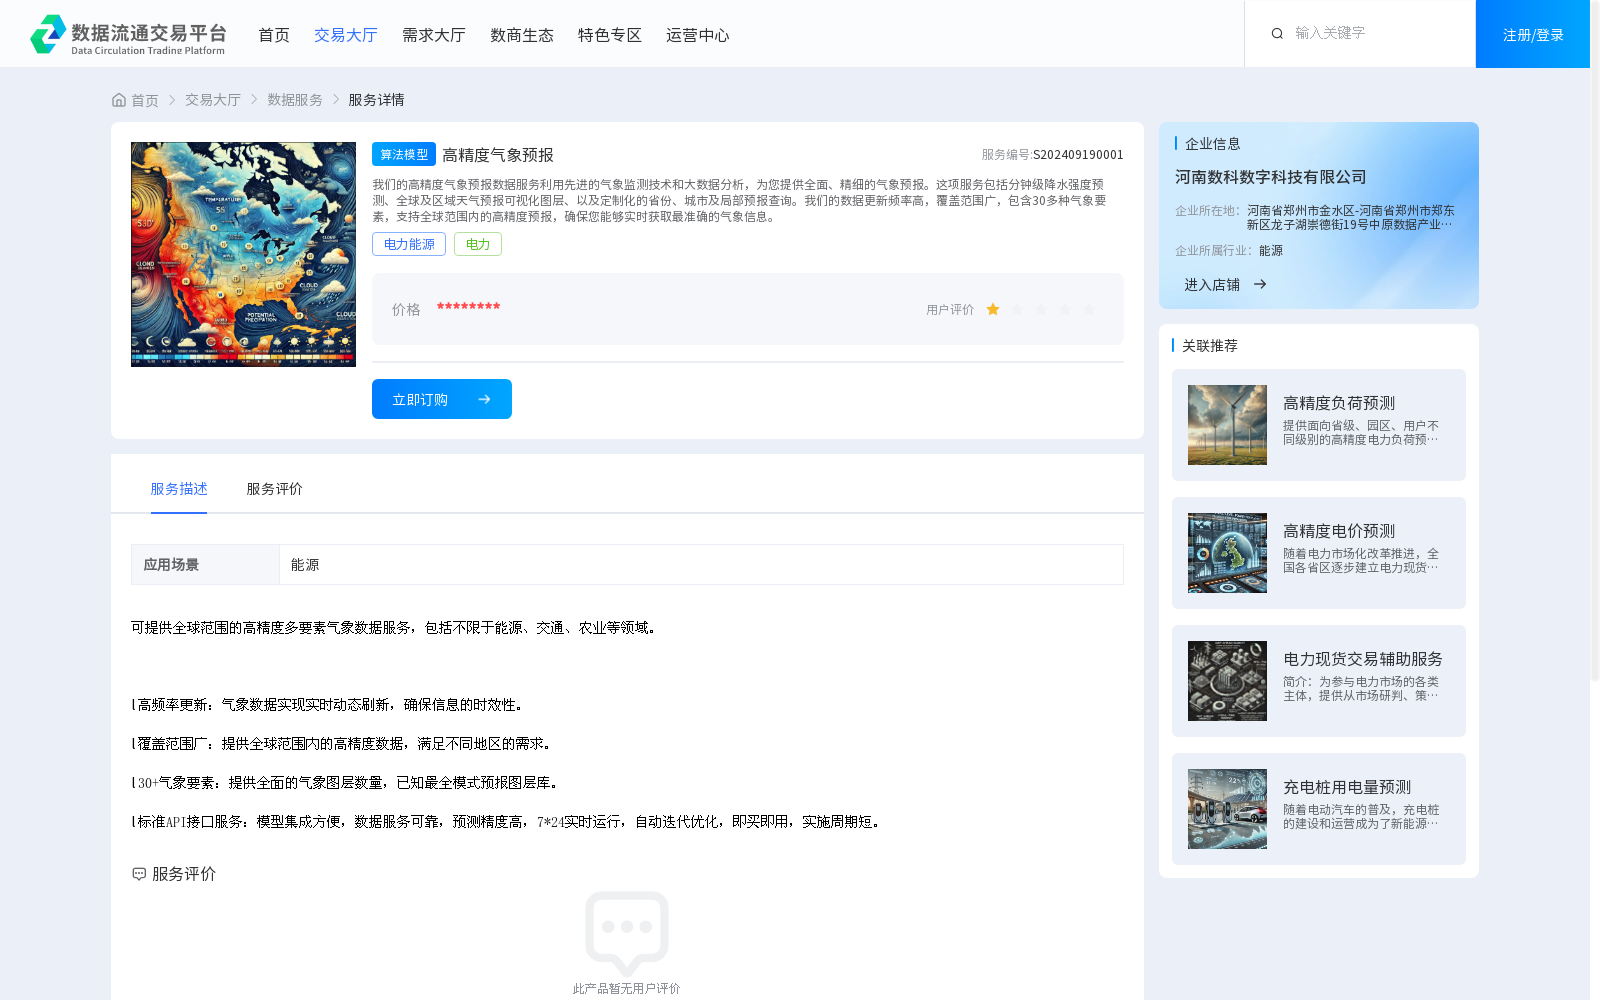Switch to the 服务描述 tab
The height and width of the screenshot is (1000, 1600).
point(179,489)
